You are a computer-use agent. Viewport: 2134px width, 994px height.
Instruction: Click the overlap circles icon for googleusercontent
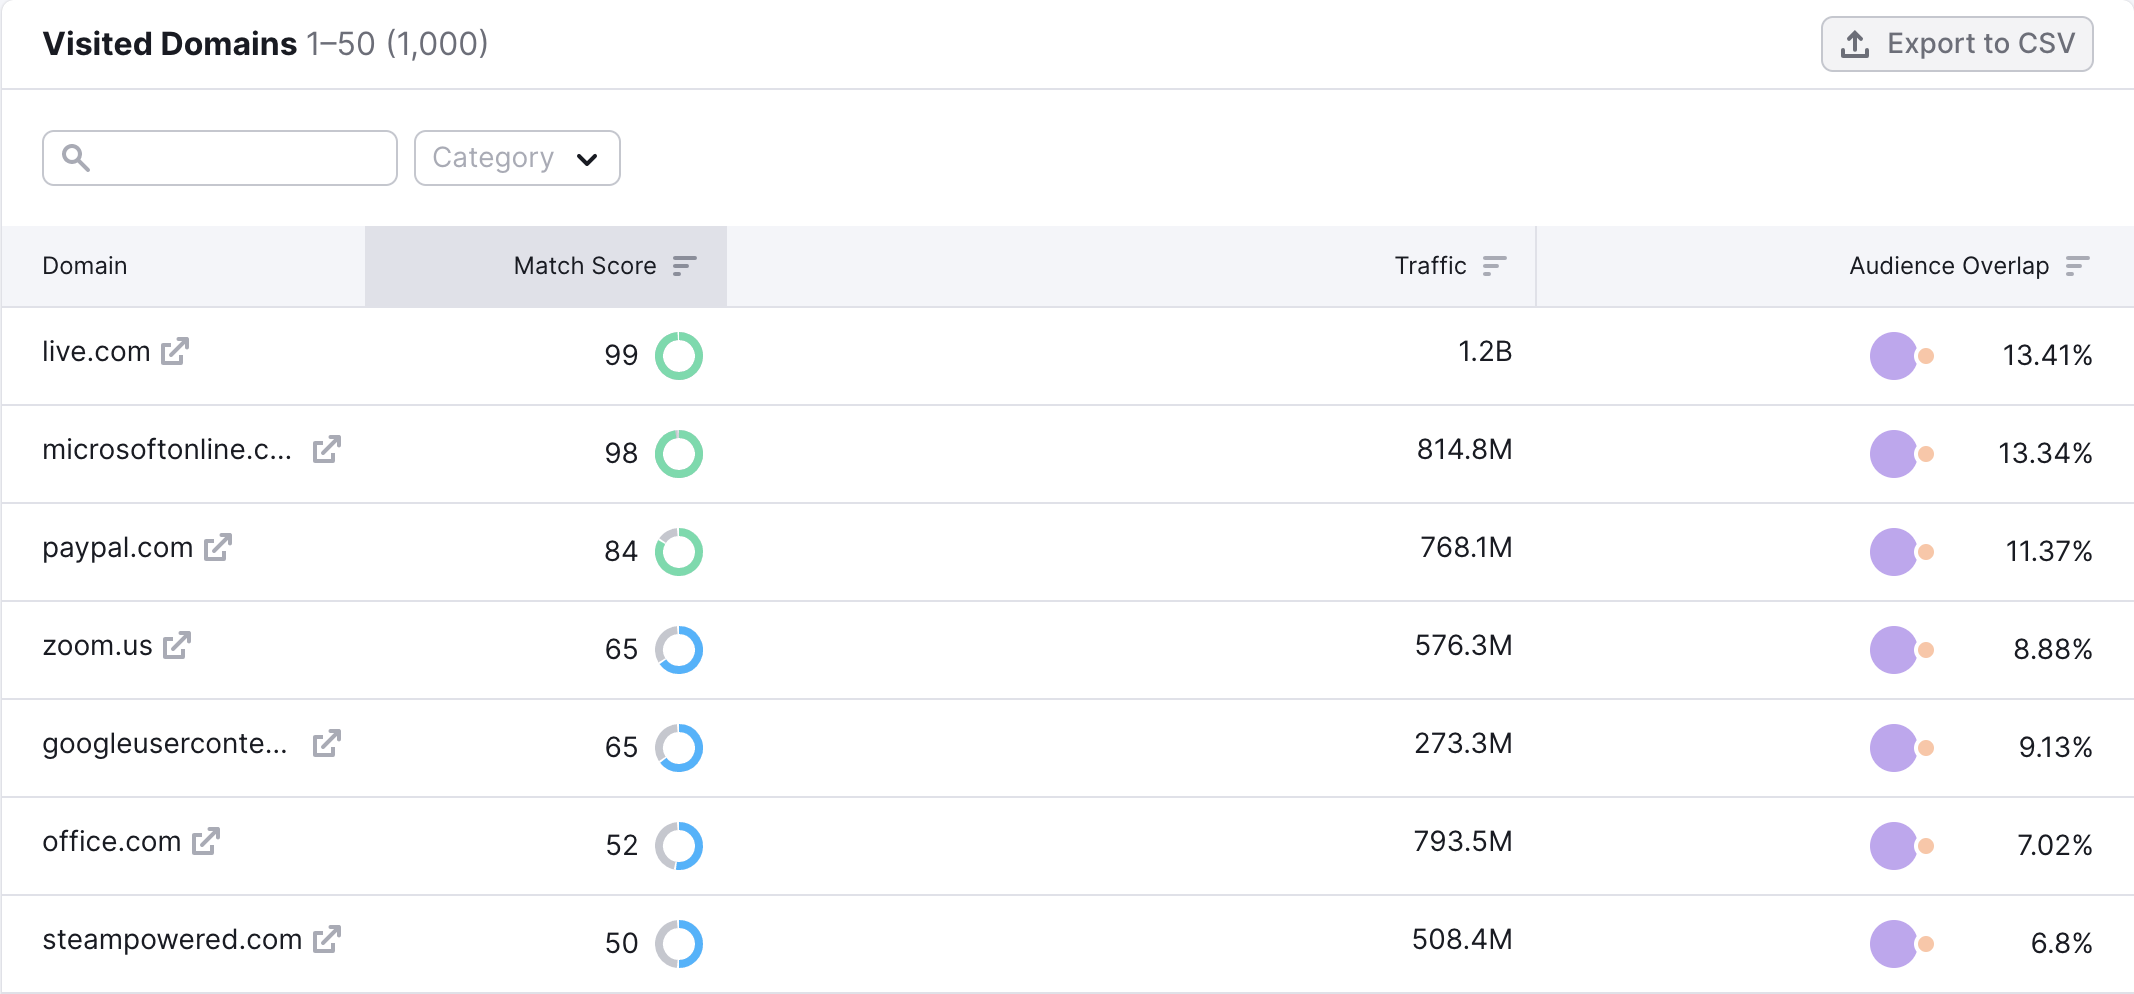(1902, 748)
